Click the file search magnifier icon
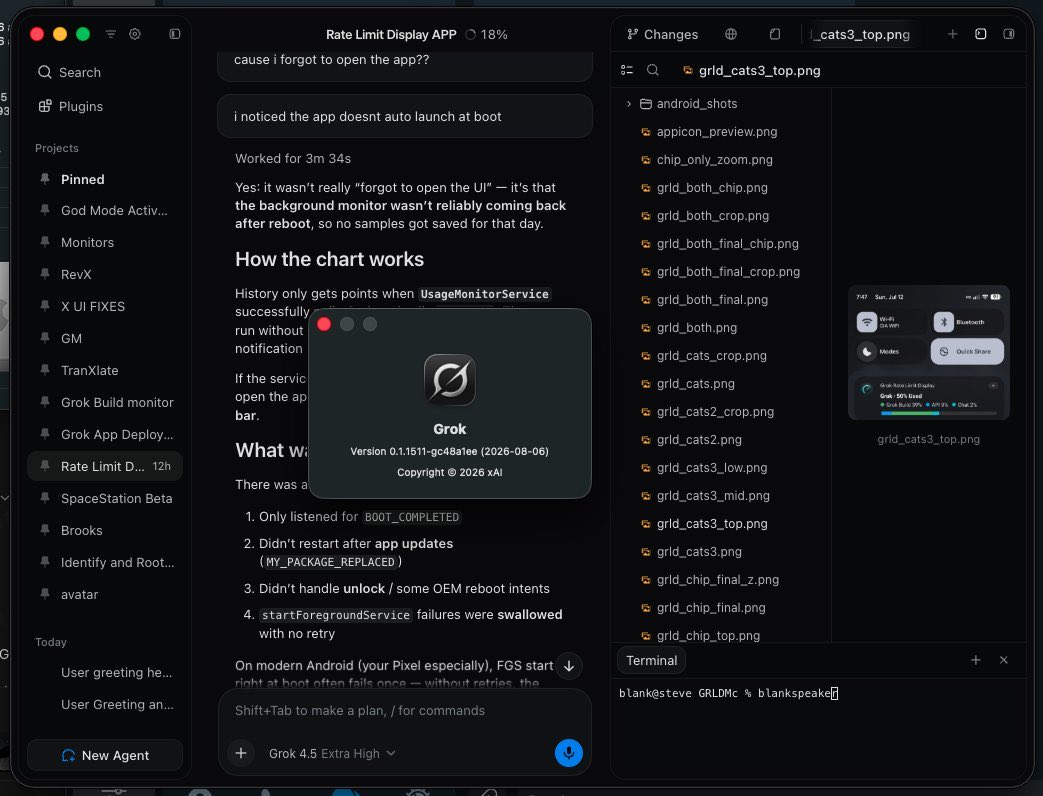 (x=653, y=70)
